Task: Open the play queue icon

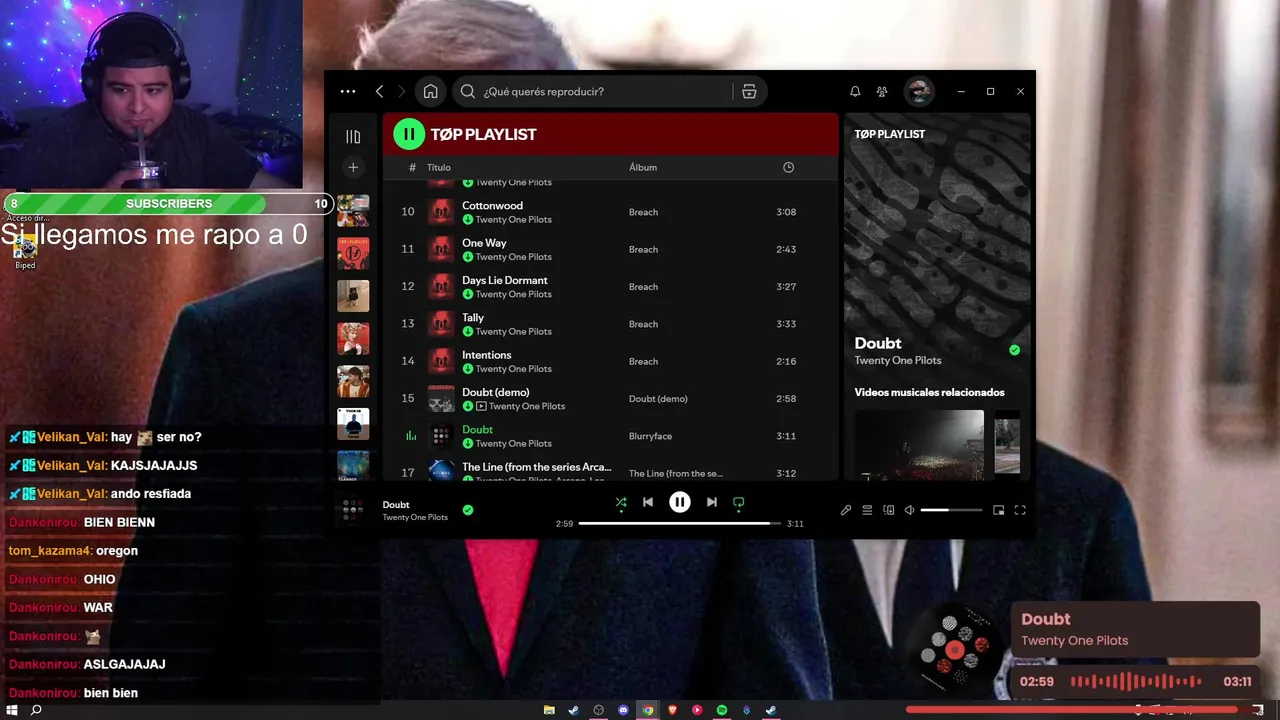Action: click(867, 510)
